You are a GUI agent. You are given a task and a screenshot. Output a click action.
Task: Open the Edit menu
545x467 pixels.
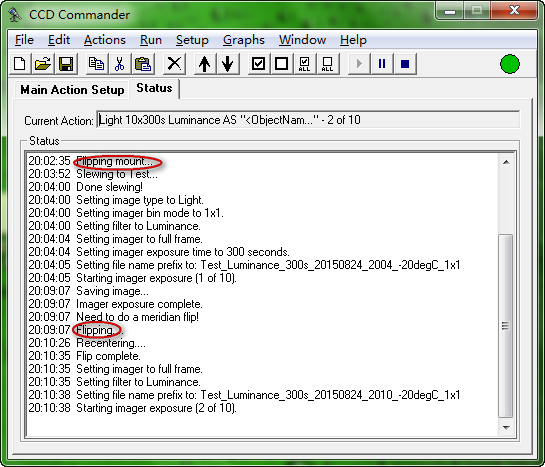pos(59,40)
